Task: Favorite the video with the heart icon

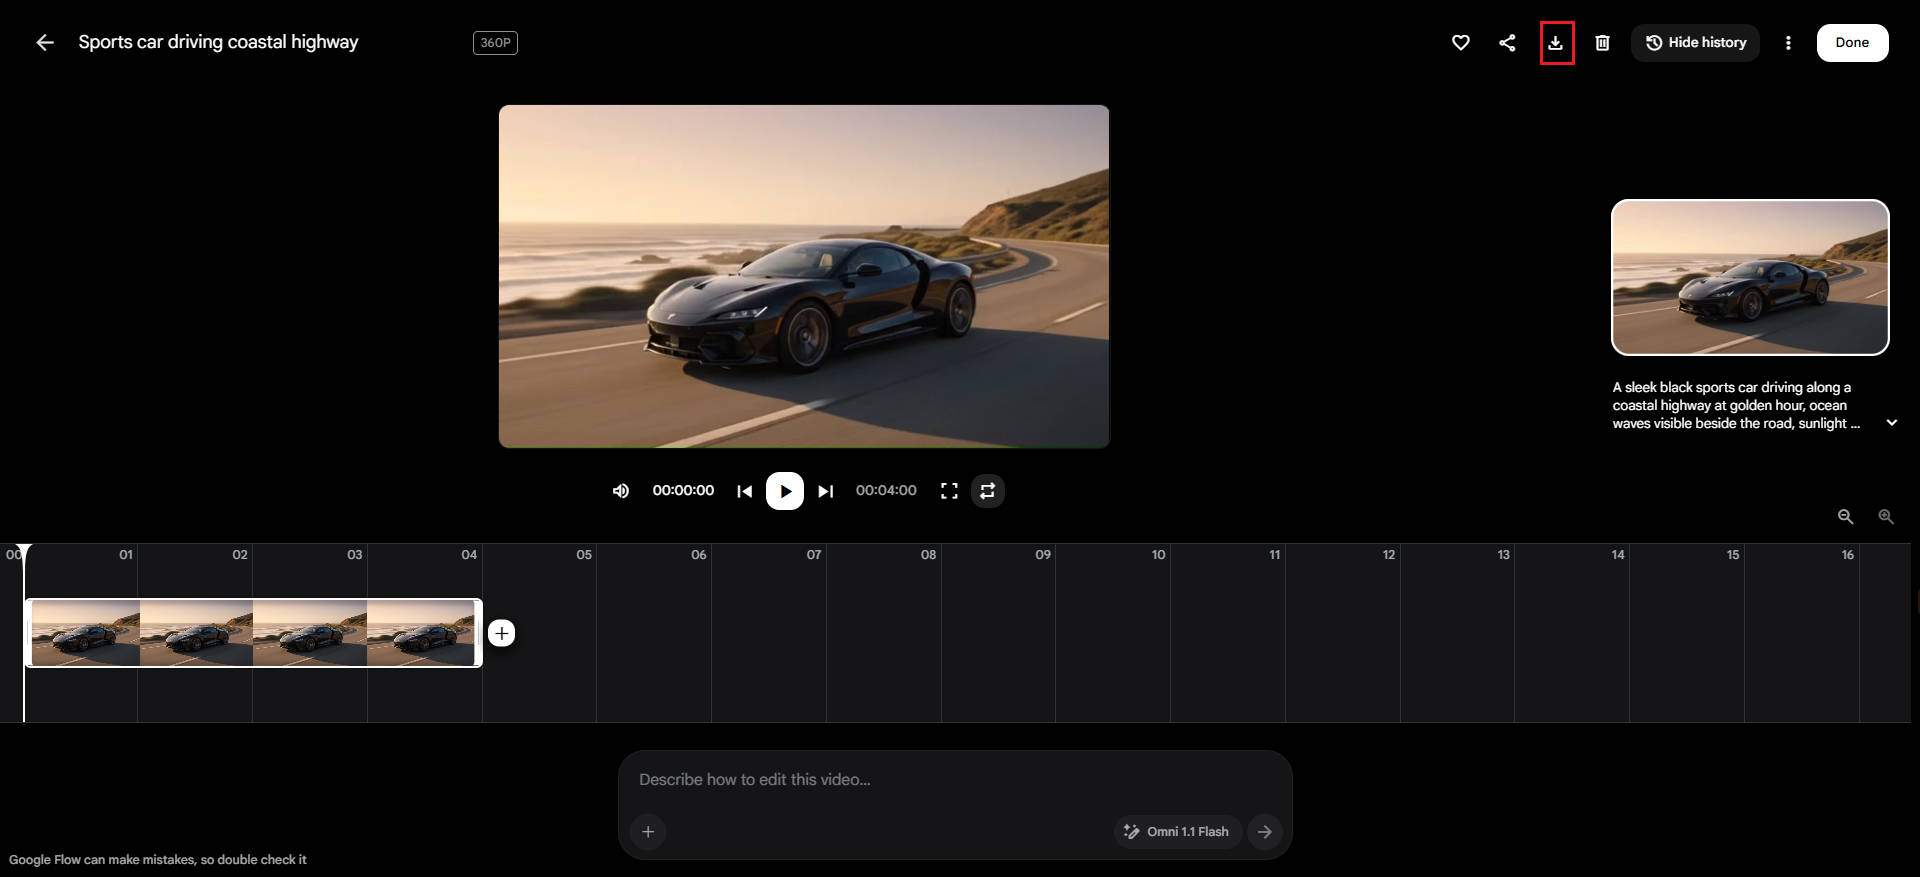Action: [1461, 42]
